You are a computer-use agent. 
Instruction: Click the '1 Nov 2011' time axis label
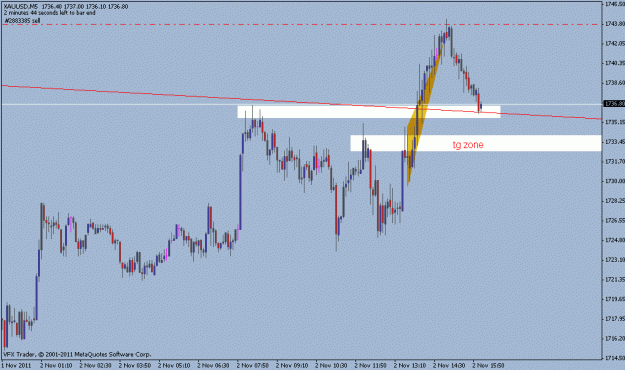click(16, 365)
